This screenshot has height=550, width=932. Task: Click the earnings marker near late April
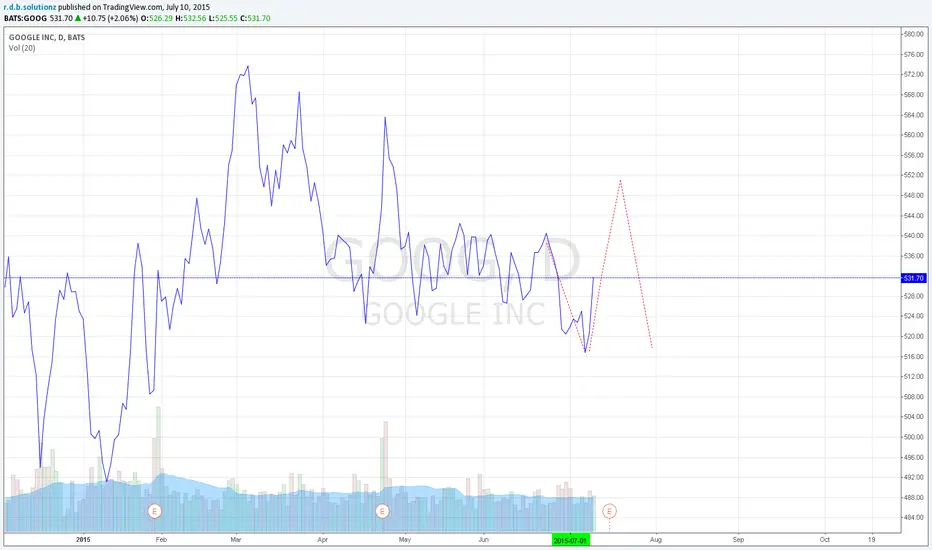382,511
